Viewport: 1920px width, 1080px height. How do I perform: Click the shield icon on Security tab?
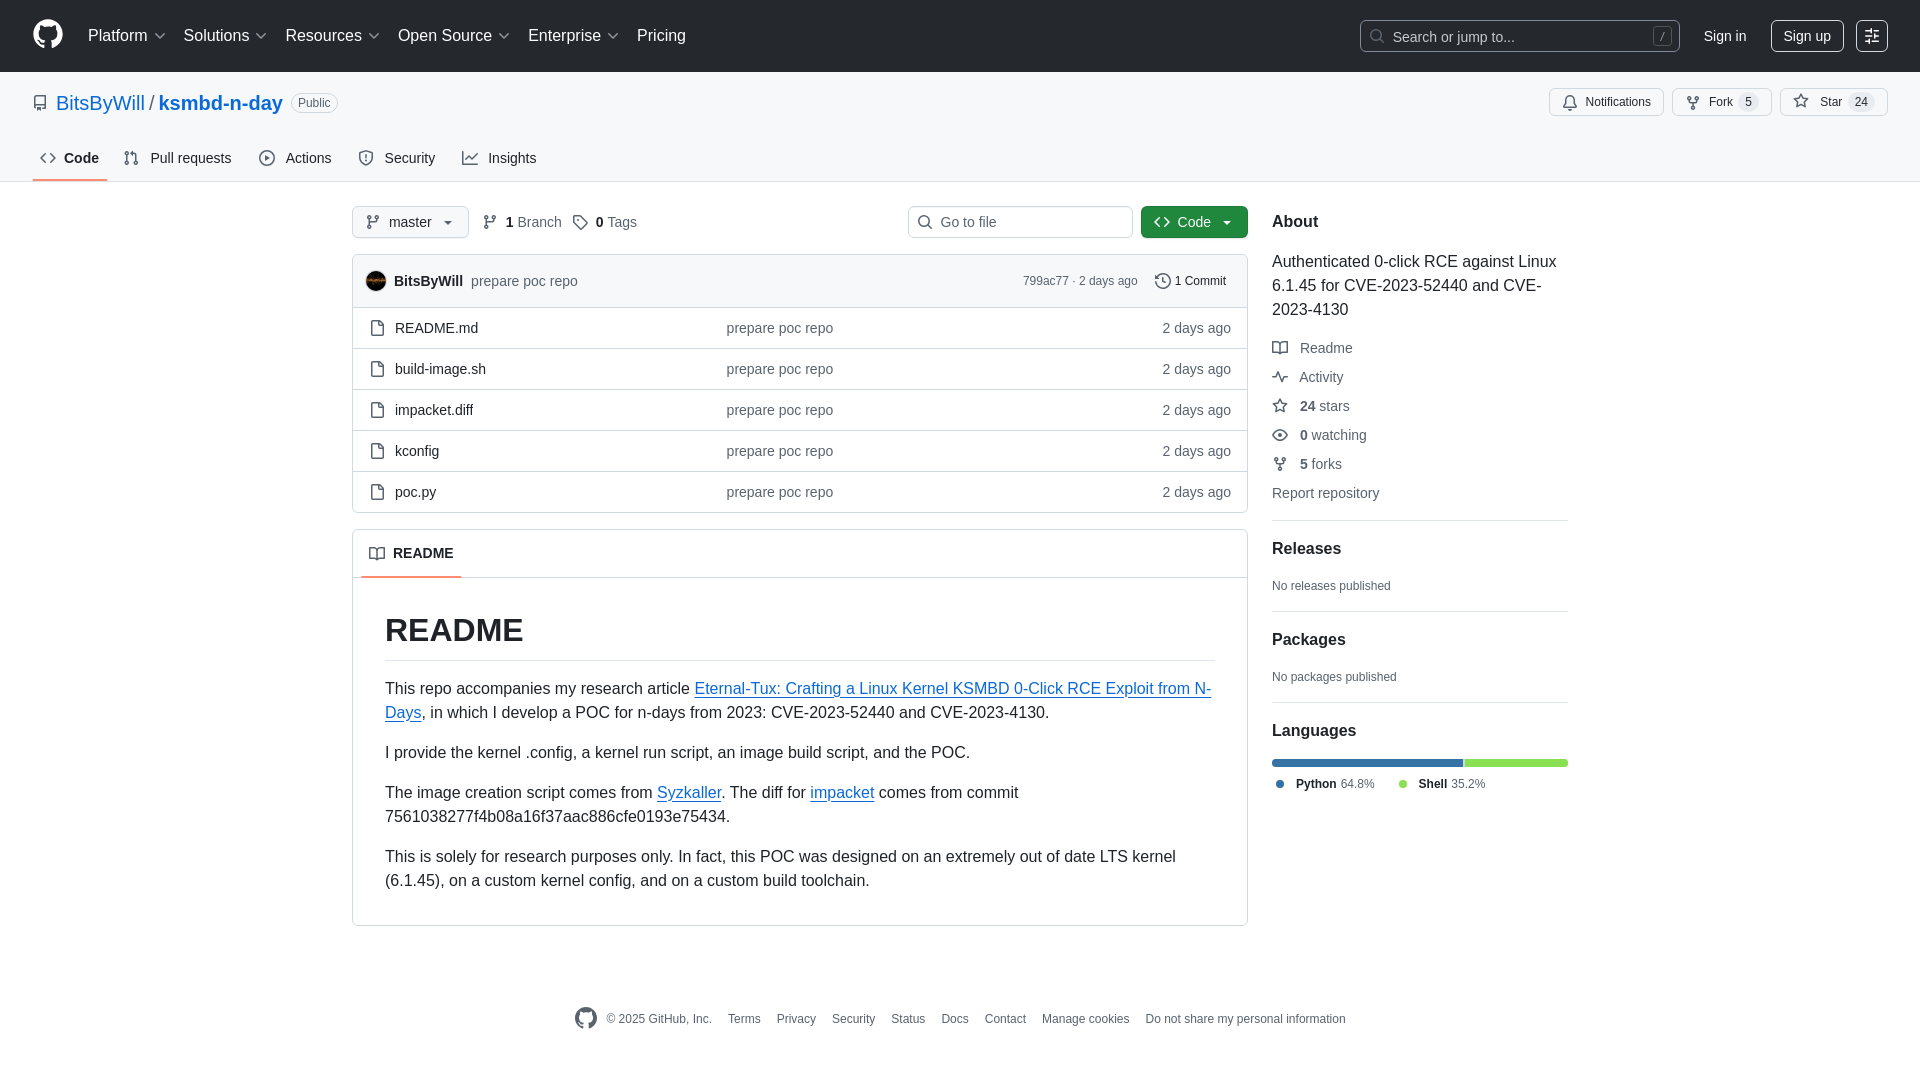coord(366,158)
